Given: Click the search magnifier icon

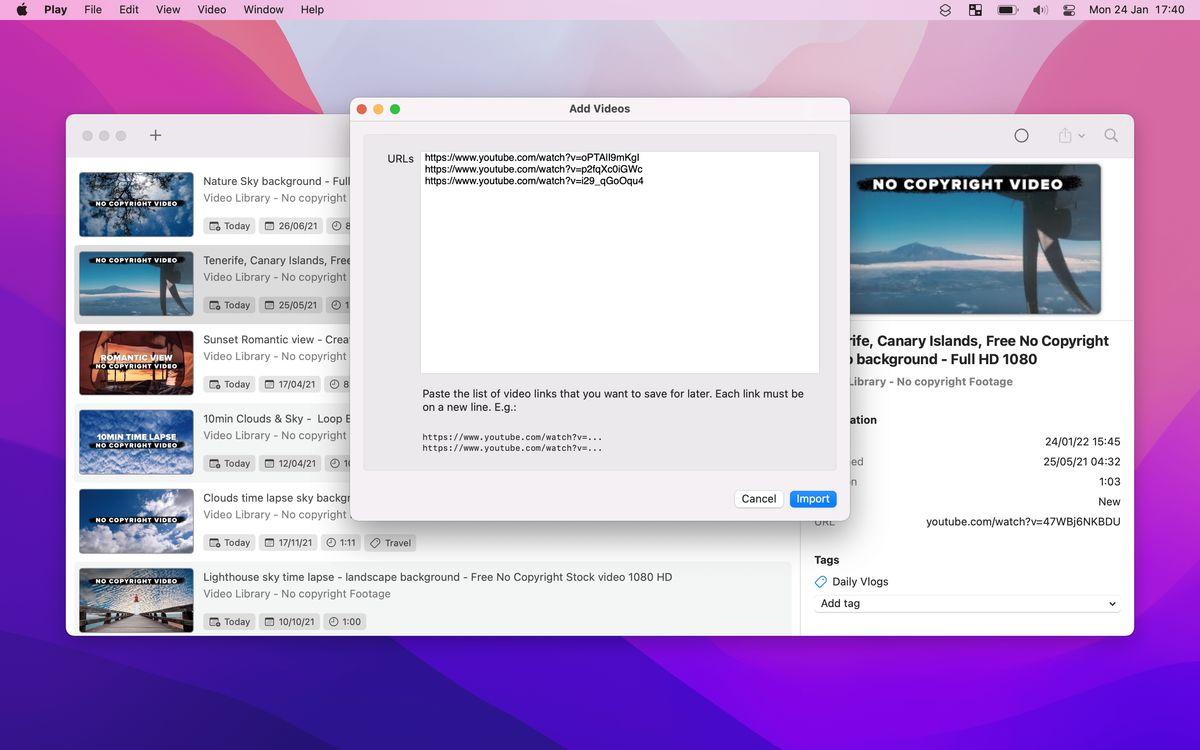Looking at the screenshot, I should coord(1111,136).
